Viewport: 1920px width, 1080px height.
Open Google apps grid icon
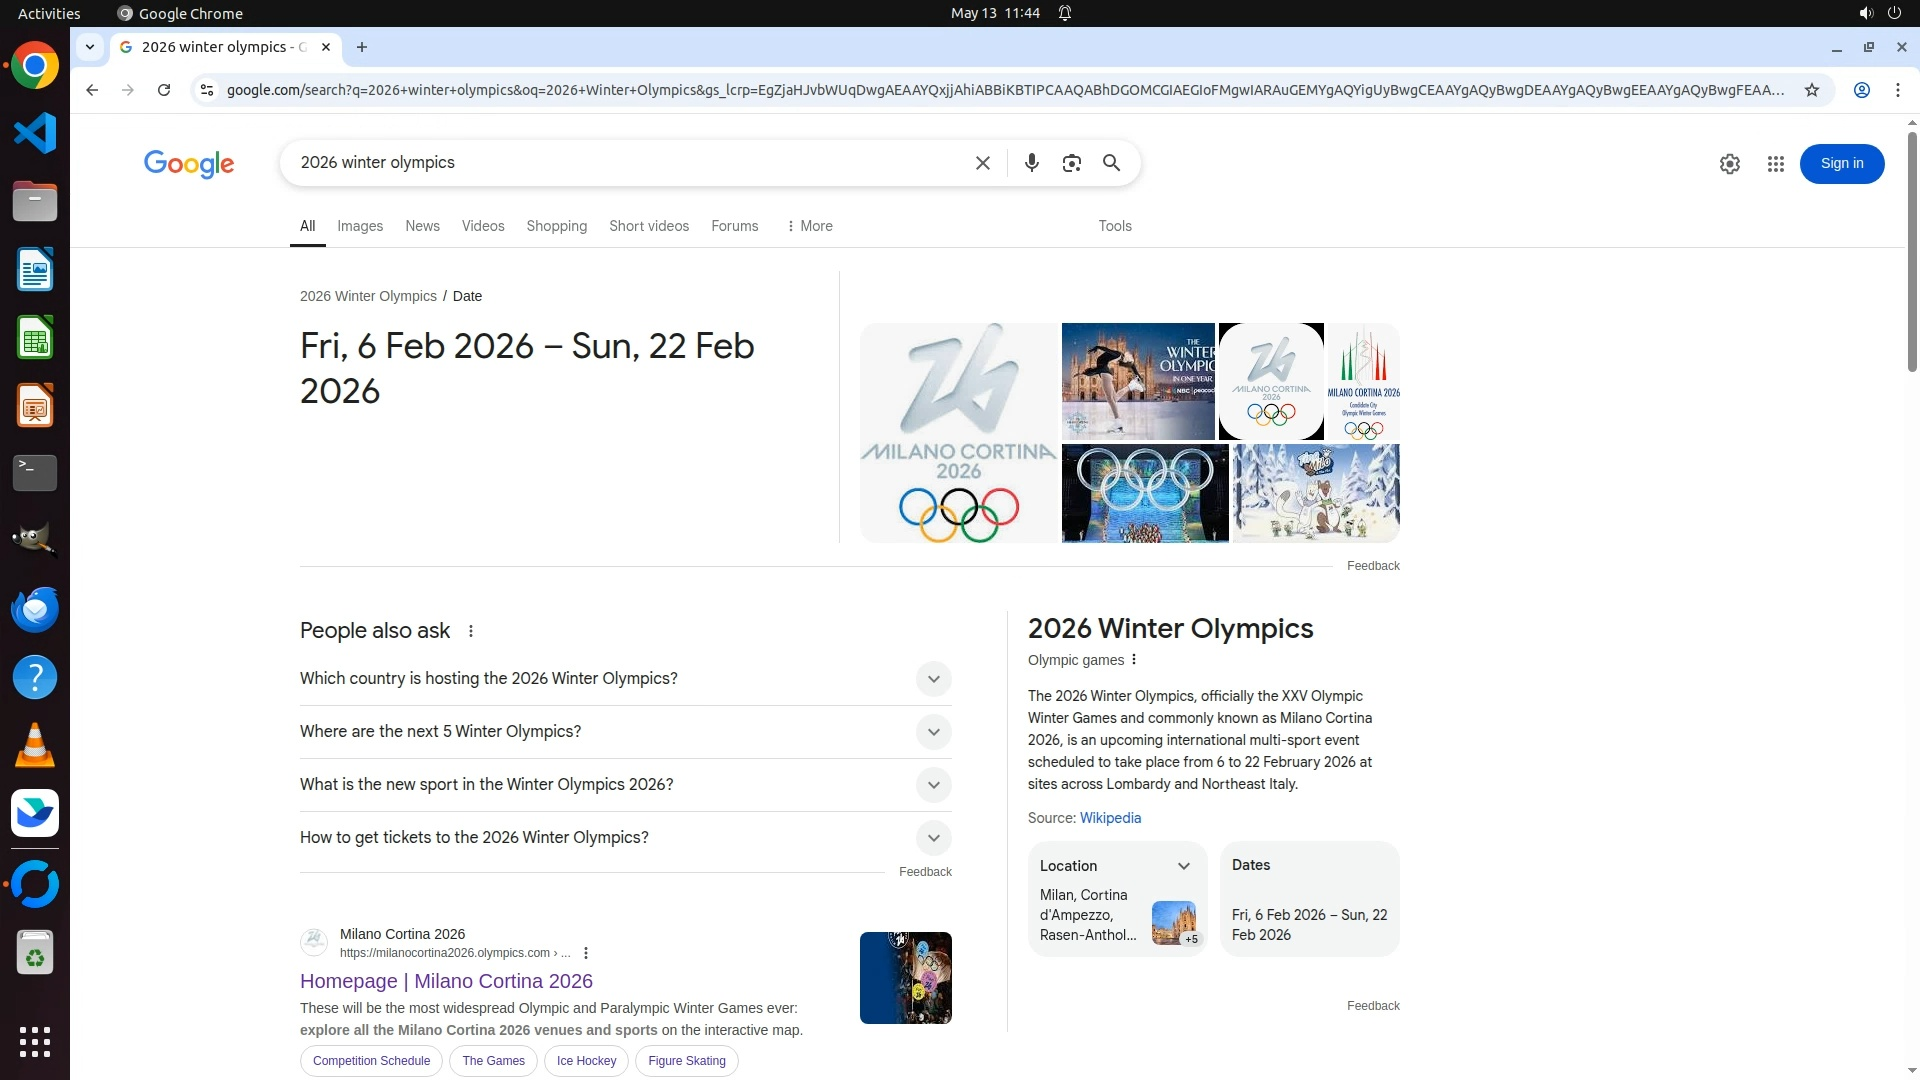coord(1775,164)
